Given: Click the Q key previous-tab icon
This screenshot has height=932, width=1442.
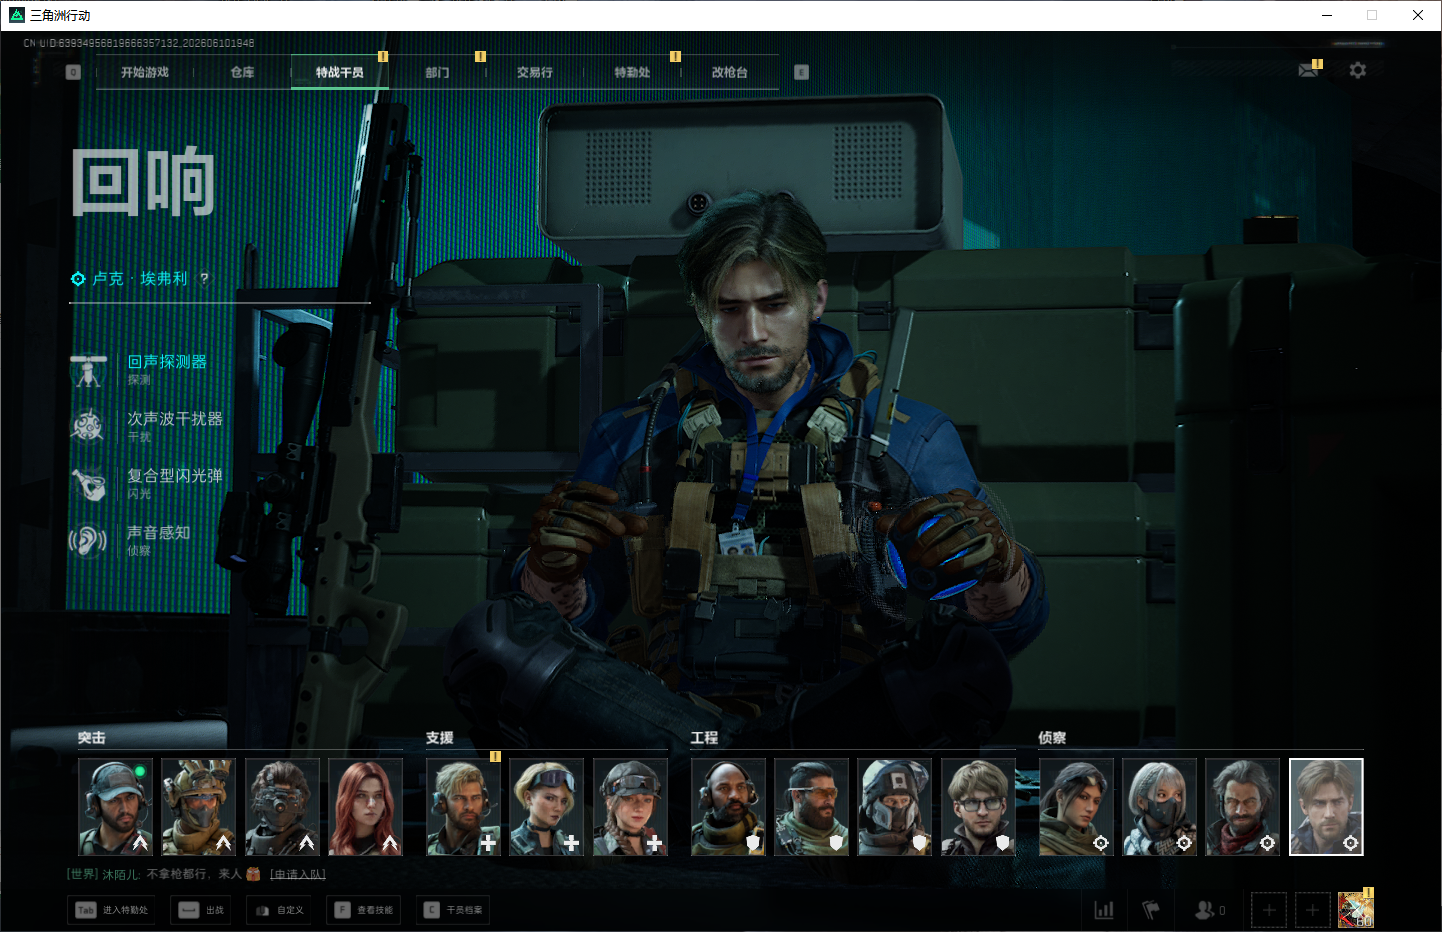Looking at the screenshot, I should [73, 72].
